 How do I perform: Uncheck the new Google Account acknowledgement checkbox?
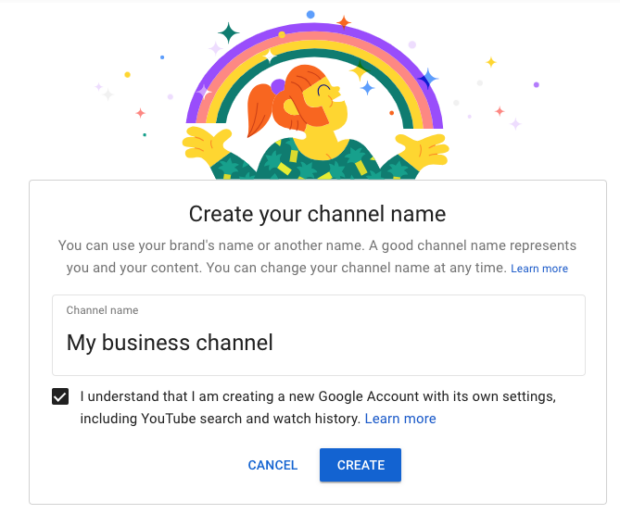(60, 396)
